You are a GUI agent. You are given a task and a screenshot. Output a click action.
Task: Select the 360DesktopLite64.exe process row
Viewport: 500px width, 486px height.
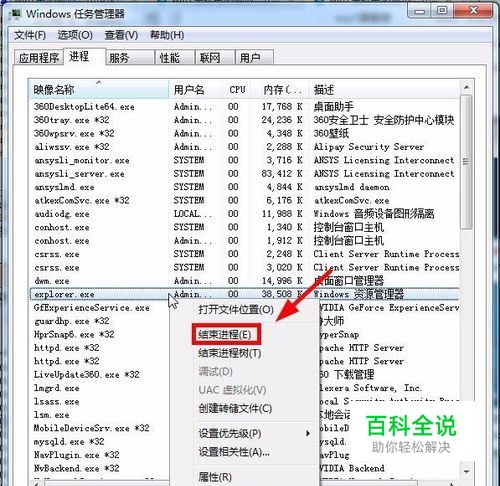(x=244, y=107)
